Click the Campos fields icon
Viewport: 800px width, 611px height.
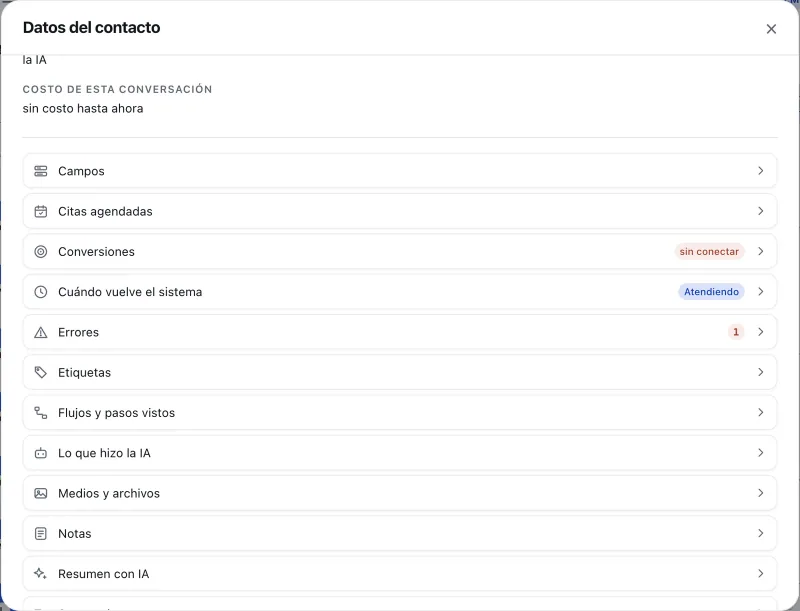coord(41,171)
